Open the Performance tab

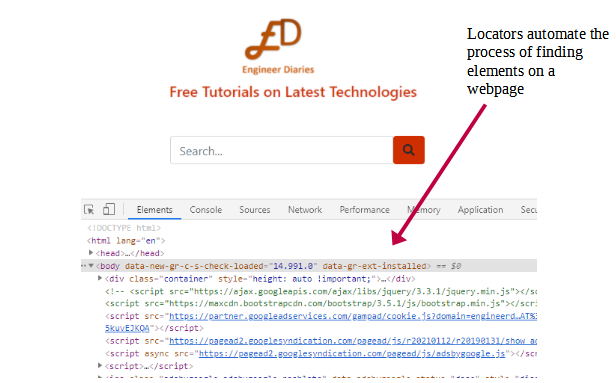coord(365,210)
